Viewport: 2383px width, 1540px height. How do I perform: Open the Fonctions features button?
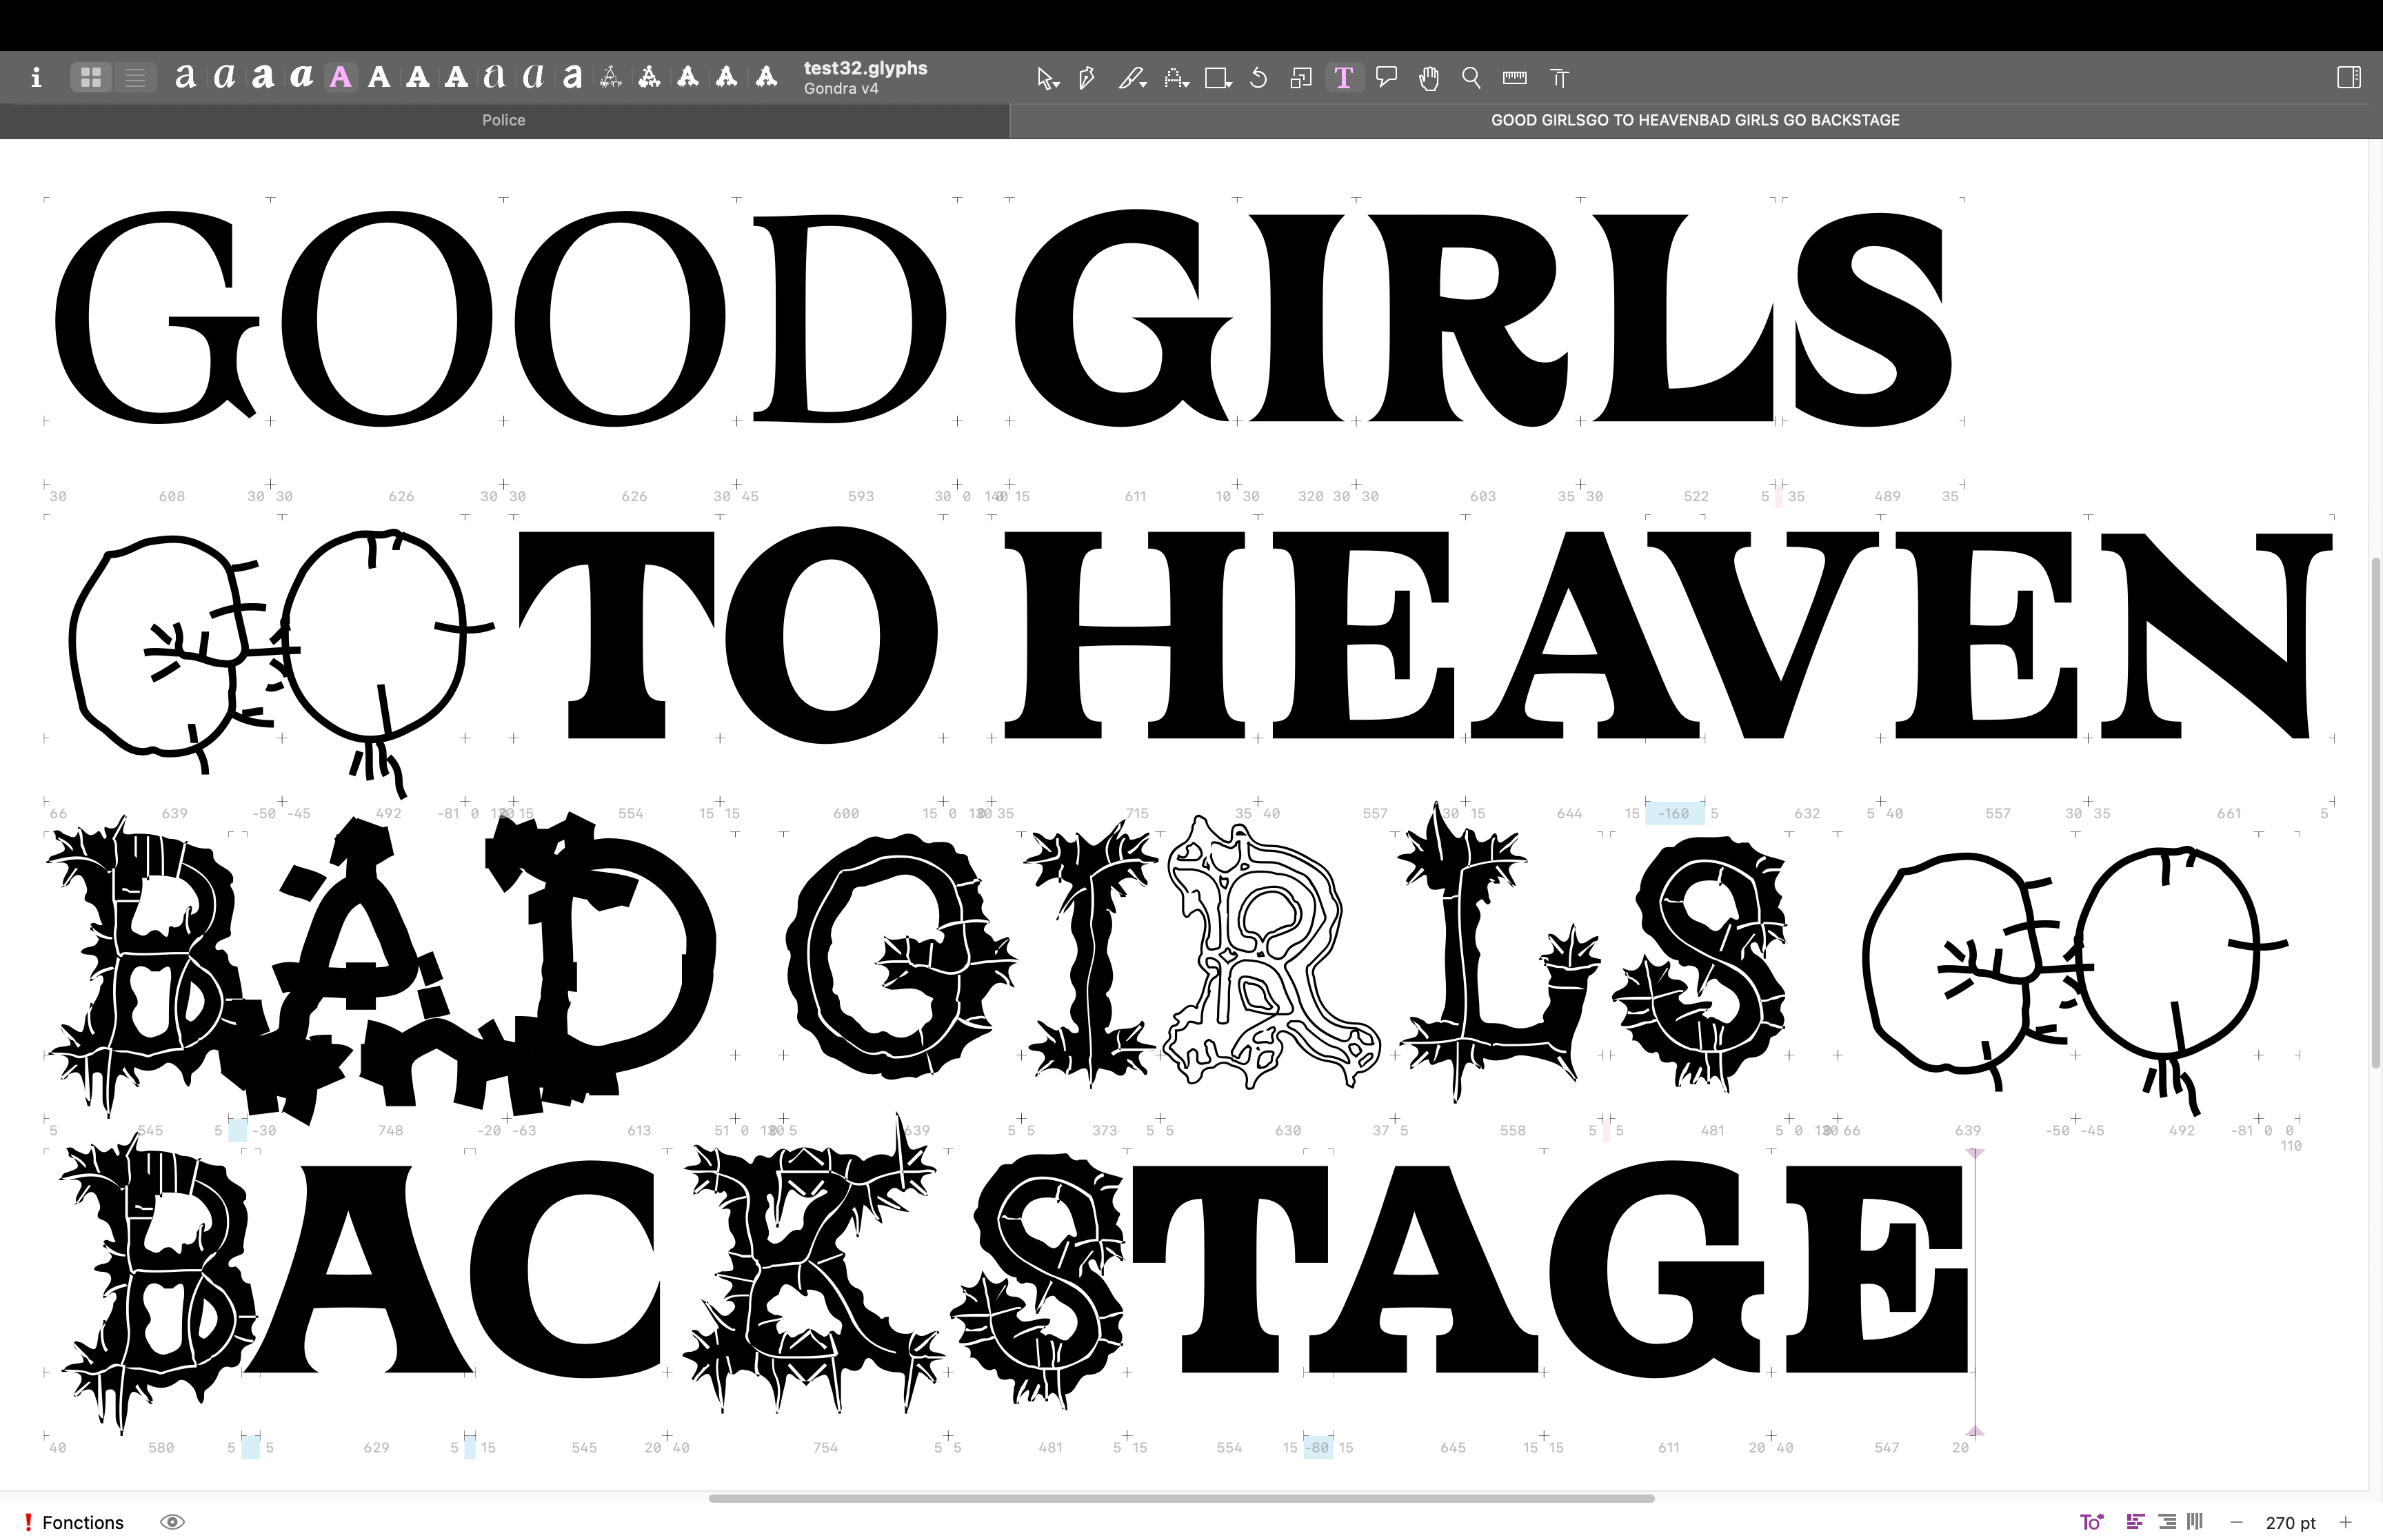82,1522
